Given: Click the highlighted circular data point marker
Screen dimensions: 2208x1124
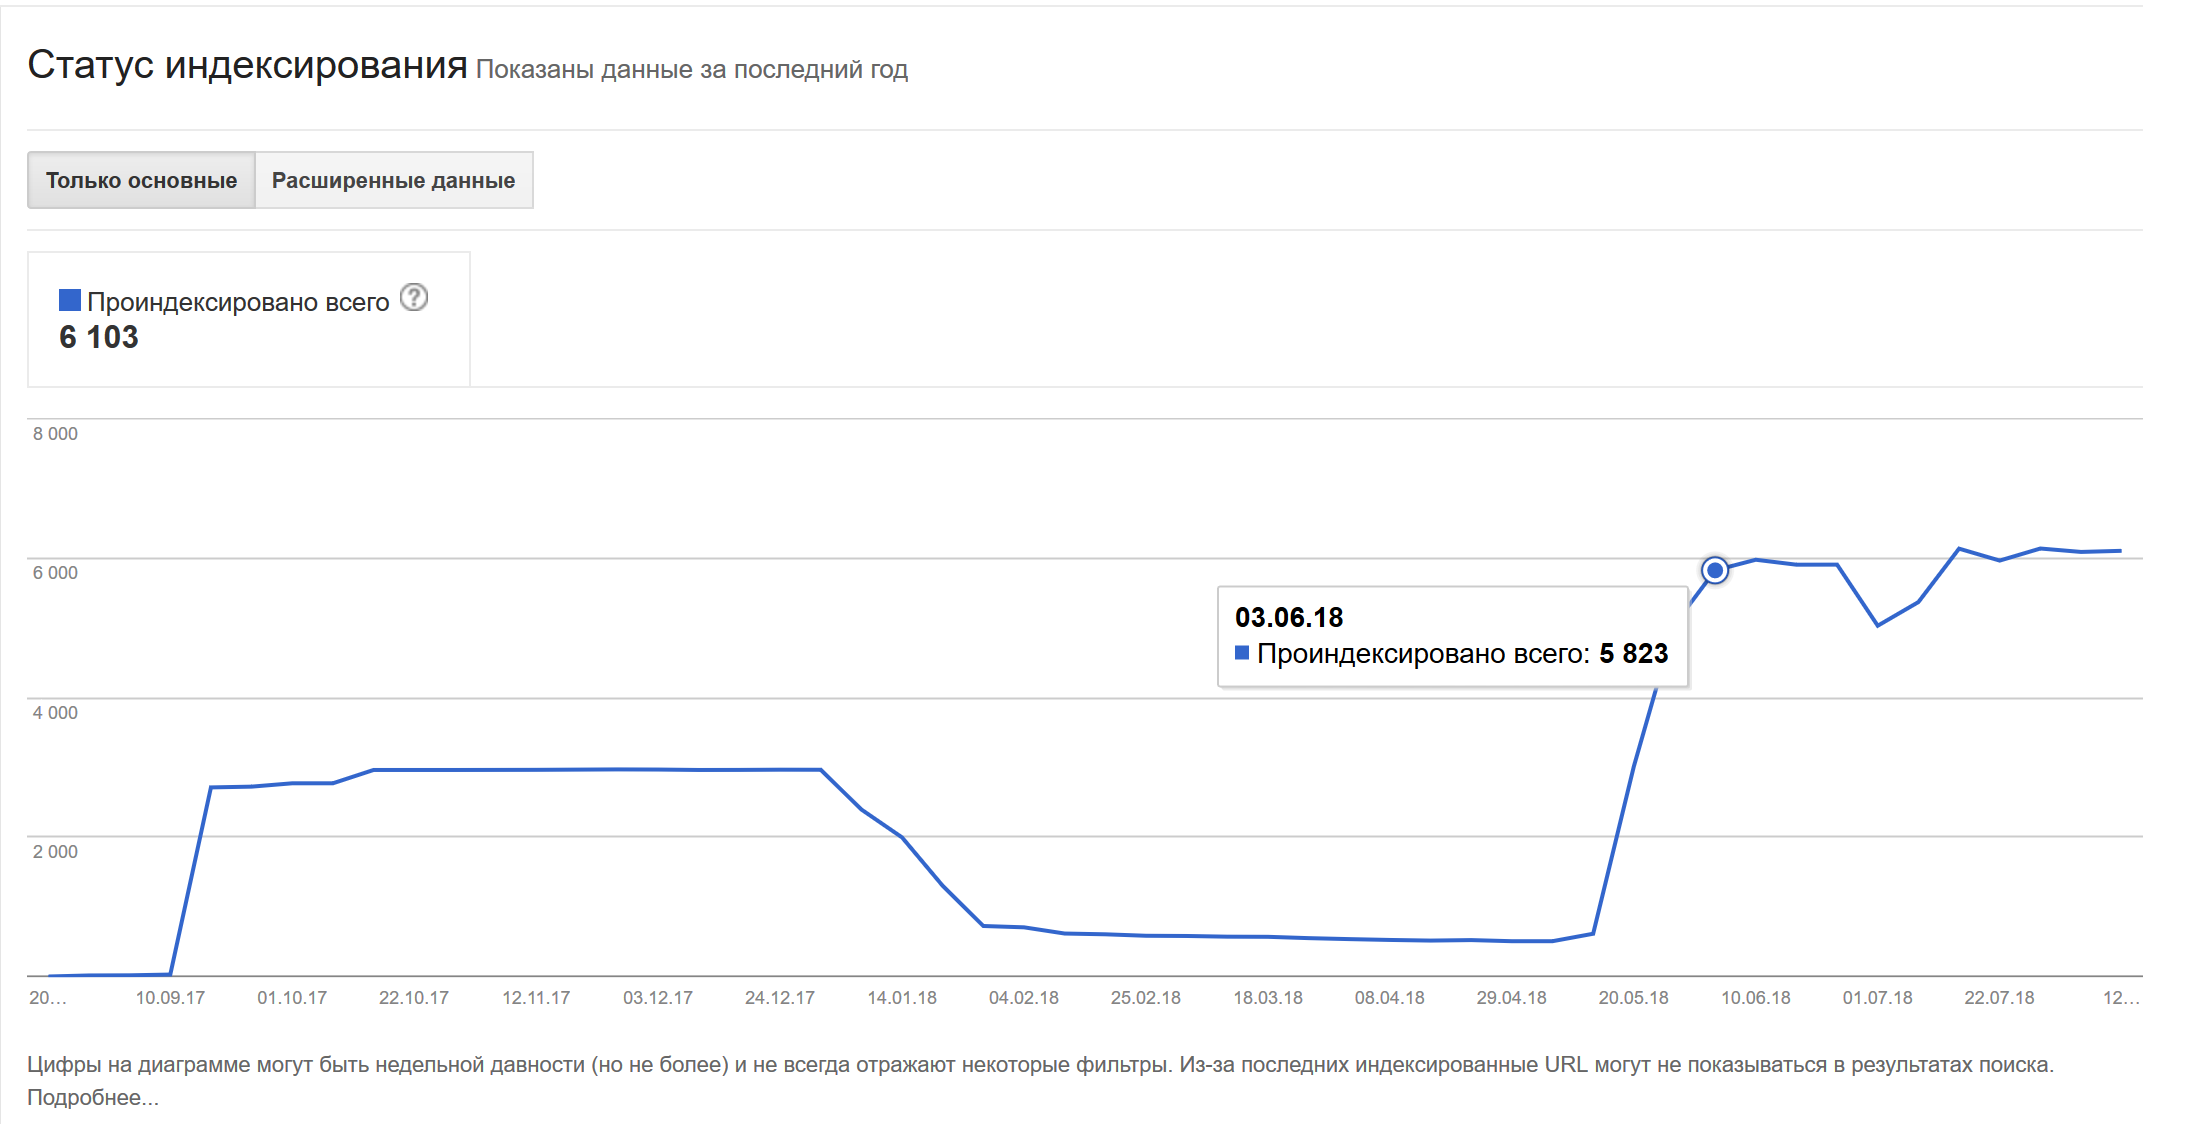Looking at the screenshot, I should [x=1715, y=570].
